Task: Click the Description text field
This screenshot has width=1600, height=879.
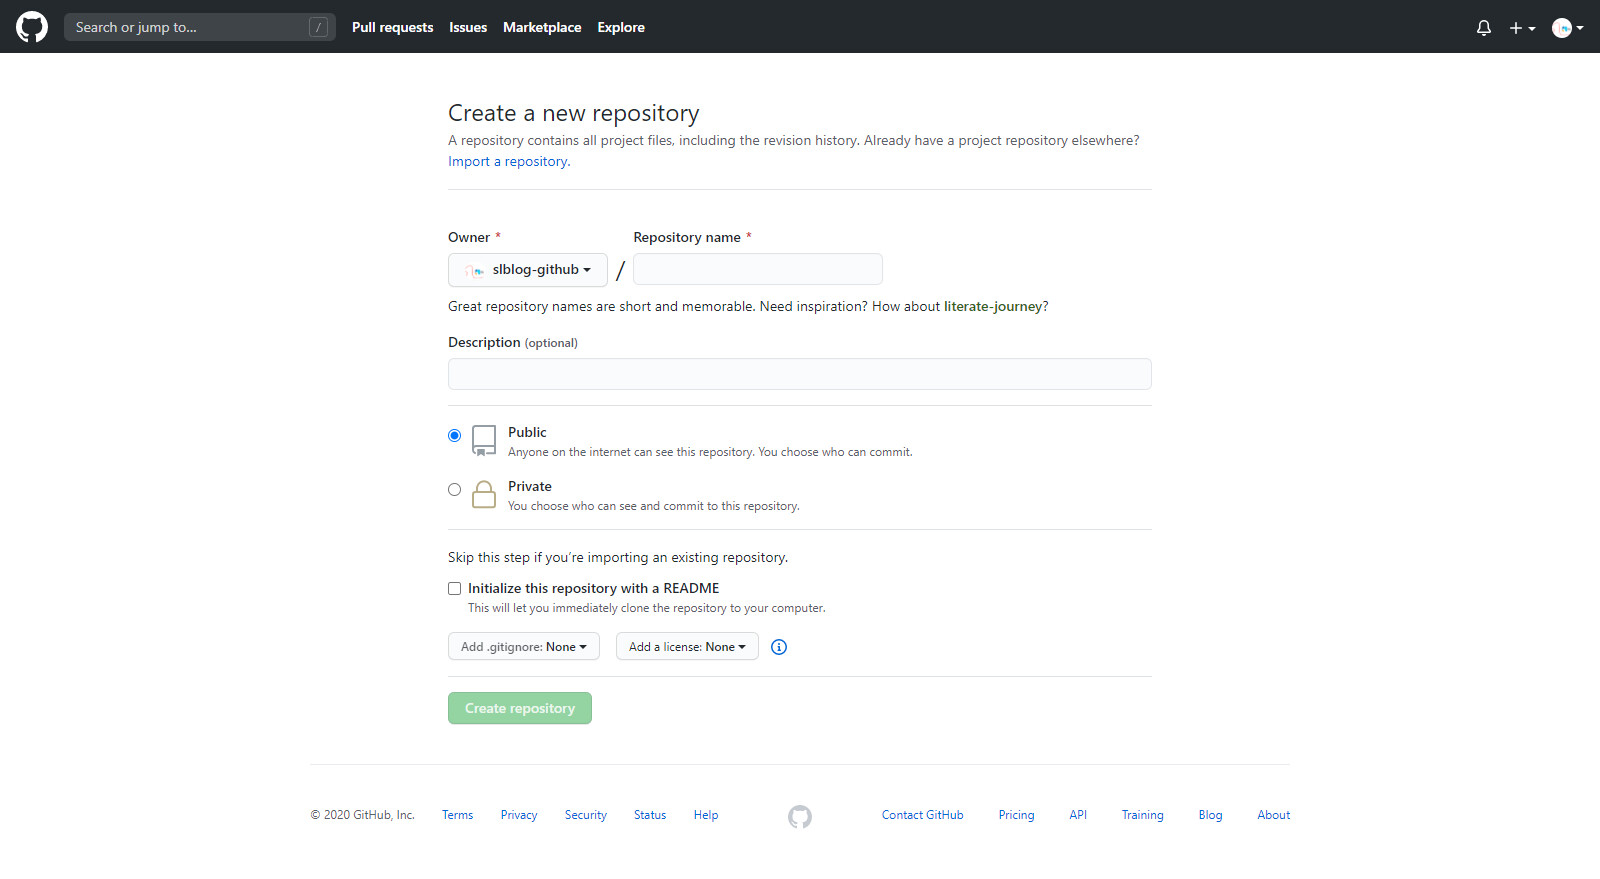Action: [800, 374]
